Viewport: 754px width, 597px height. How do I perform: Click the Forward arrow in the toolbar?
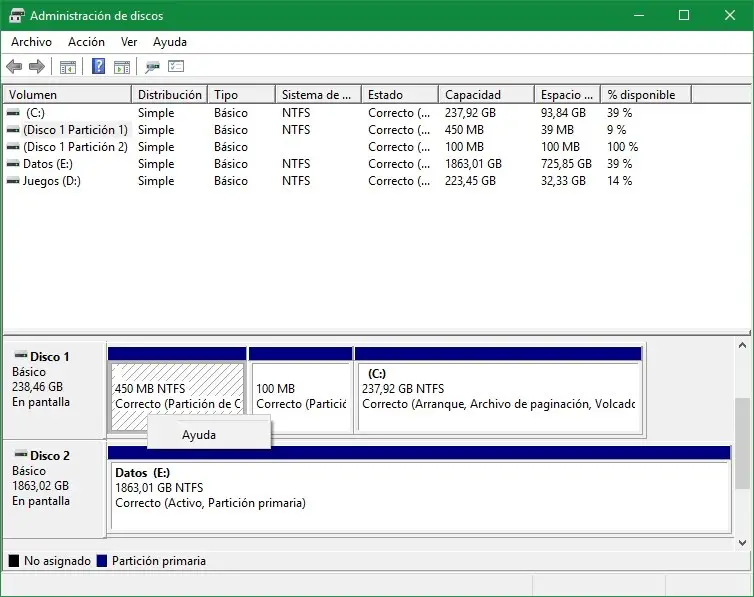(37, 67)
